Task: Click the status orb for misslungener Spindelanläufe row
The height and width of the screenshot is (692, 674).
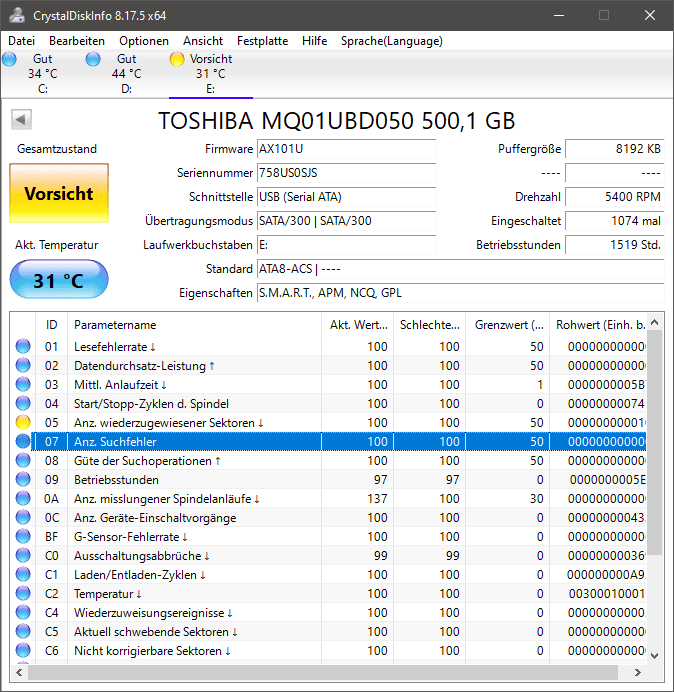Action: 23,498
